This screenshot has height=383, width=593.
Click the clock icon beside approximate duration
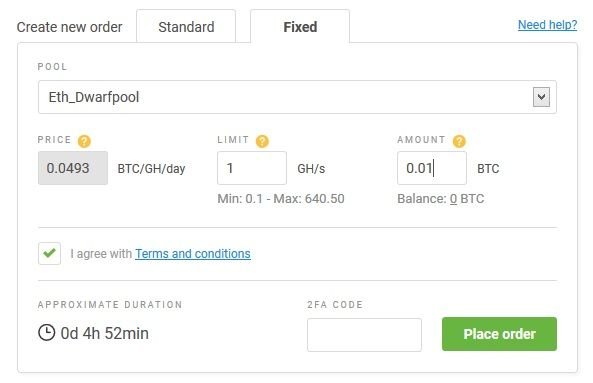[47, 333]
